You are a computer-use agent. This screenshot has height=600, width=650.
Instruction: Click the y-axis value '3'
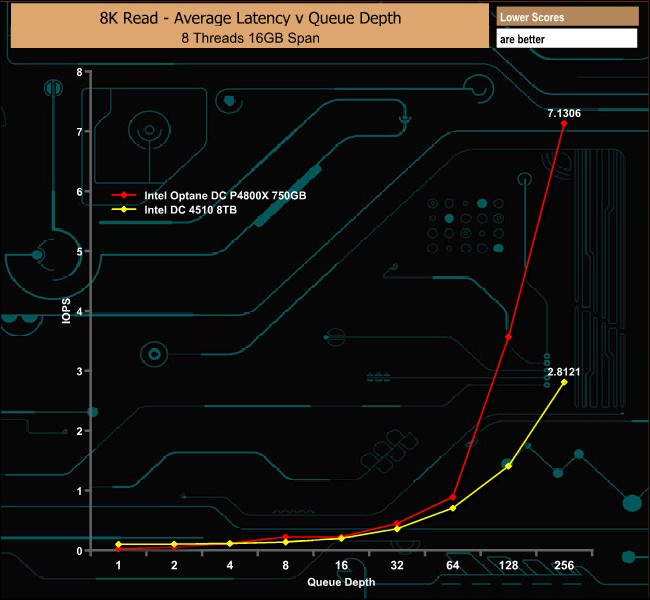click(79, 372)
